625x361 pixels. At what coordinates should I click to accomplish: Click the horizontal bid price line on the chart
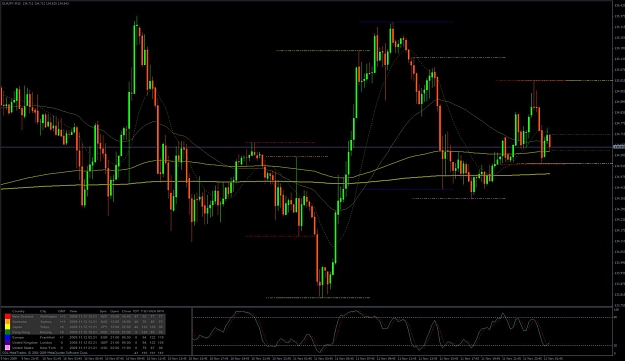tap(306, 147)
